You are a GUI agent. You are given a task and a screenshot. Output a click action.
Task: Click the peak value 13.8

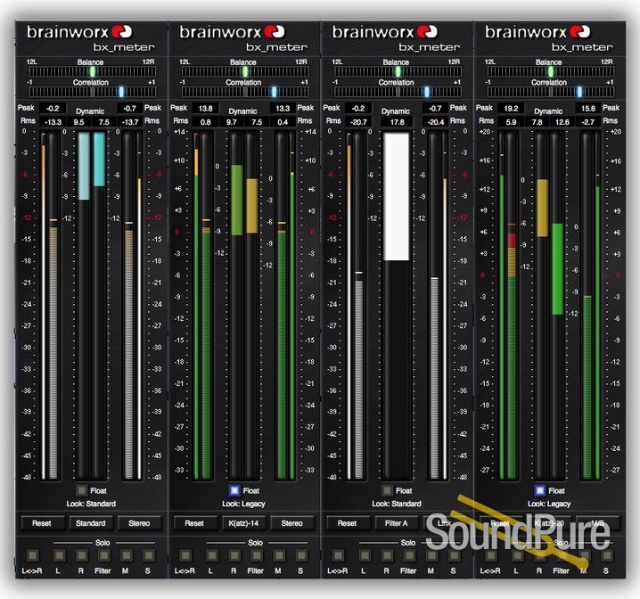205,109
